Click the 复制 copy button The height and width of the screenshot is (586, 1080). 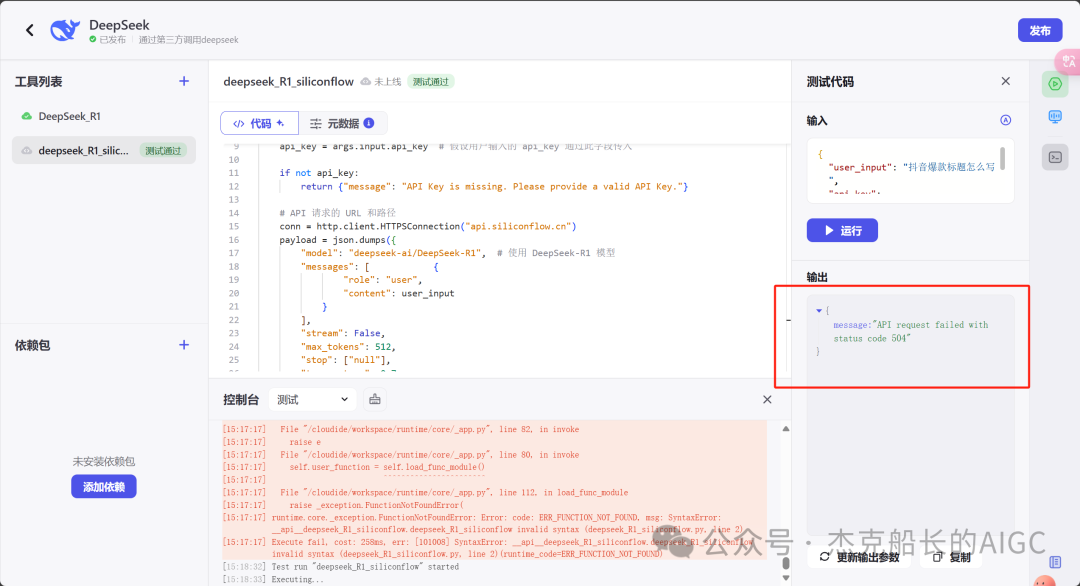pos(951,557)
